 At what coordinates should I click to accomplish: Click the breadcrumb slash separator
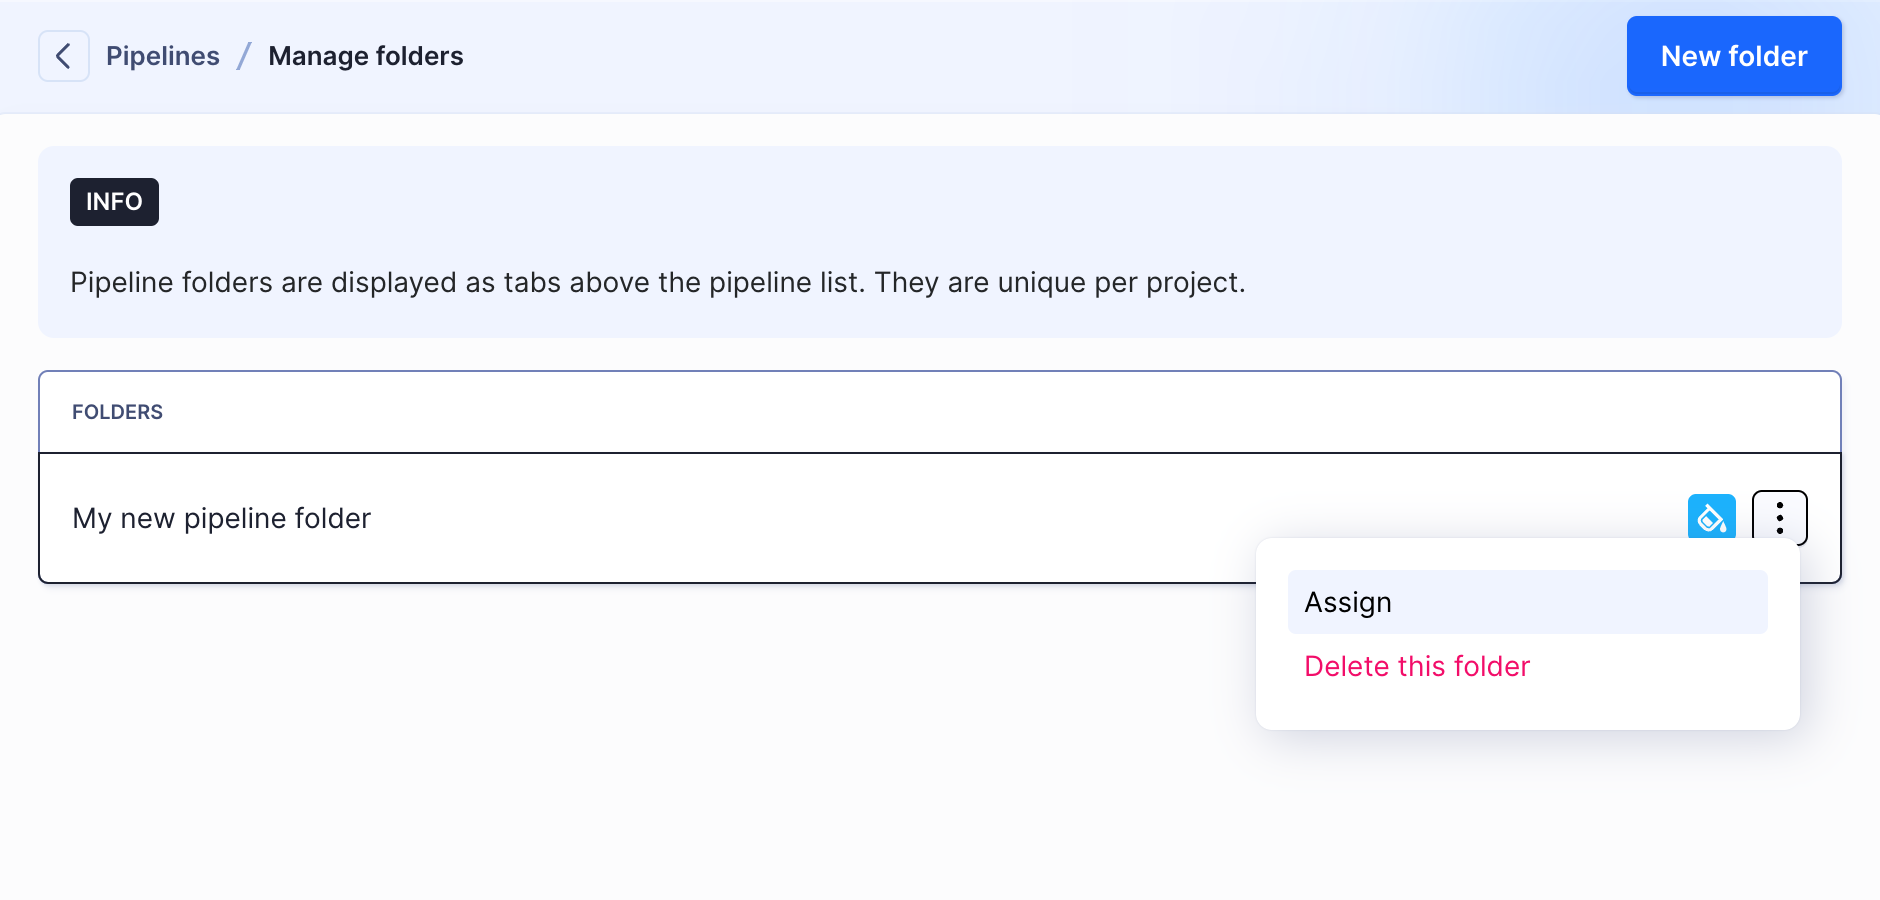tap(244, 56)
